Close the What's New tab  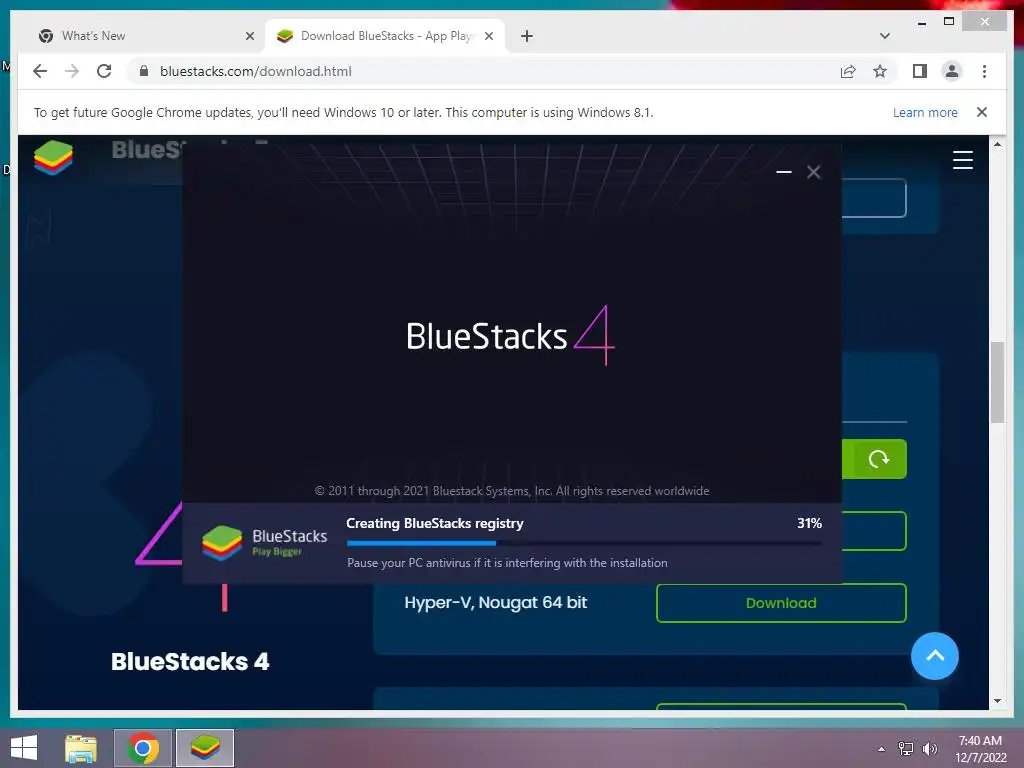tap(249, 36)
